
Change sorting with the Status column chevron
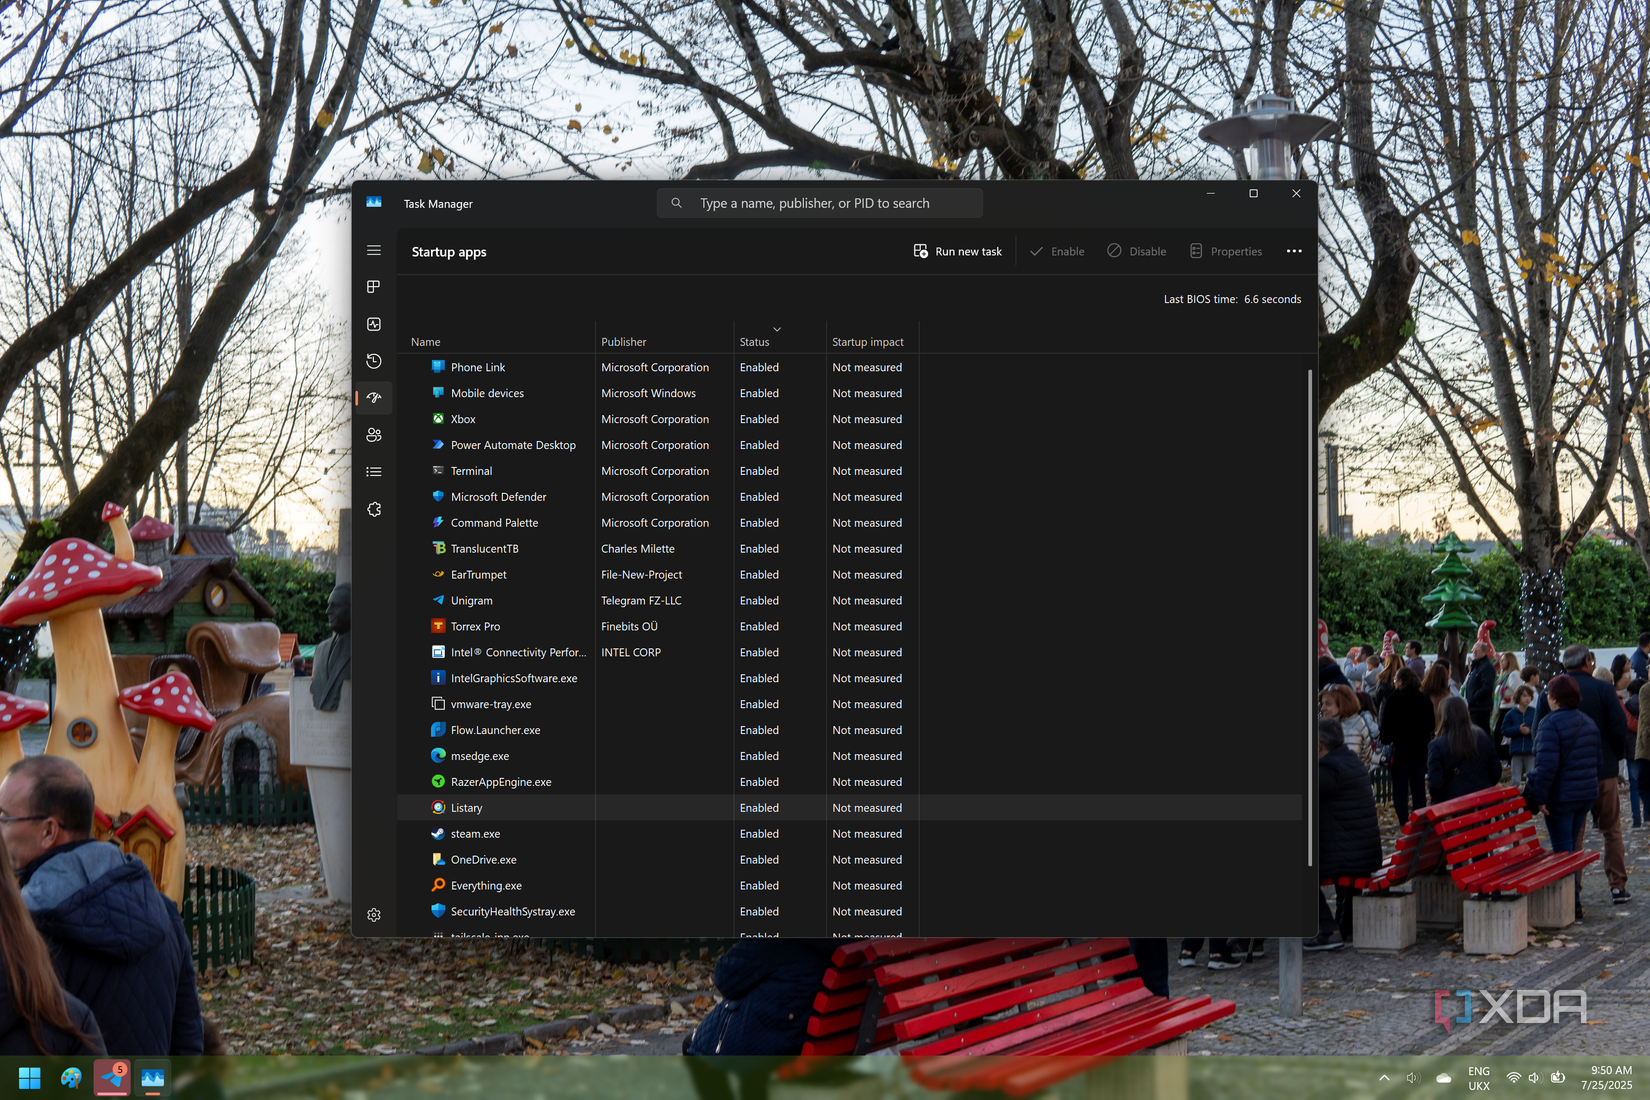(776, 328)
